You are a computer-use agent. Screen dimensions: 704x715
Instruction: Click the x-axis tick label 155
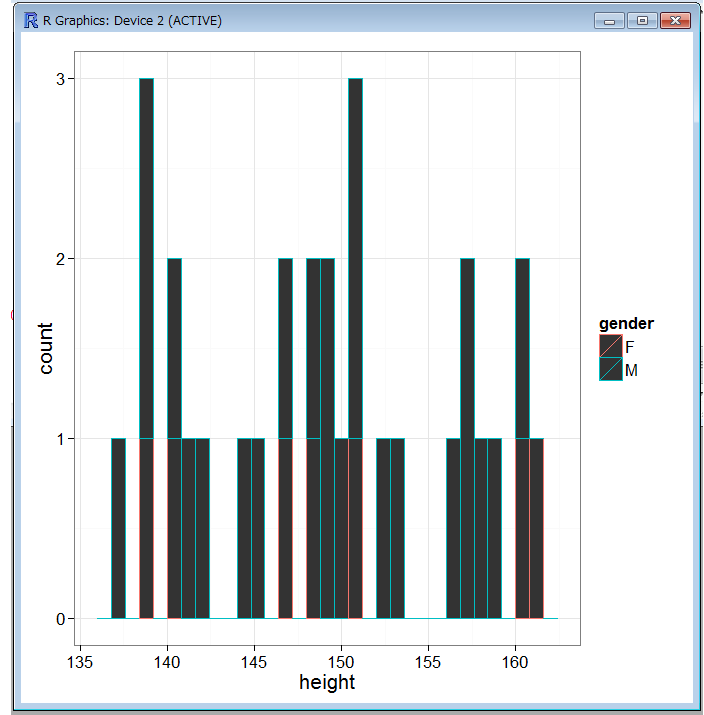(x=428, y=662)
